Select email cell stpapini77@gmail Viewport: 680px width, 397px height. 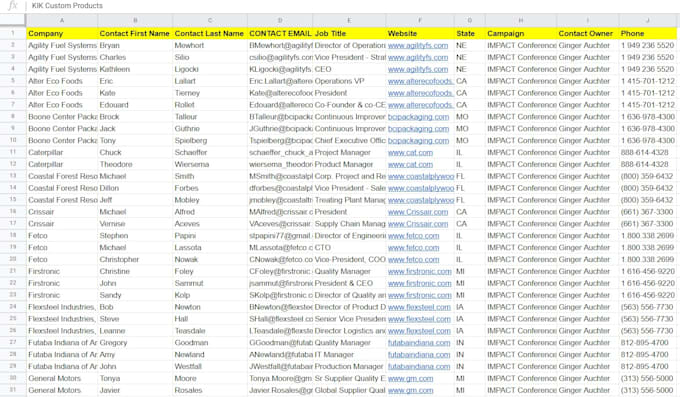pos(280,236)
